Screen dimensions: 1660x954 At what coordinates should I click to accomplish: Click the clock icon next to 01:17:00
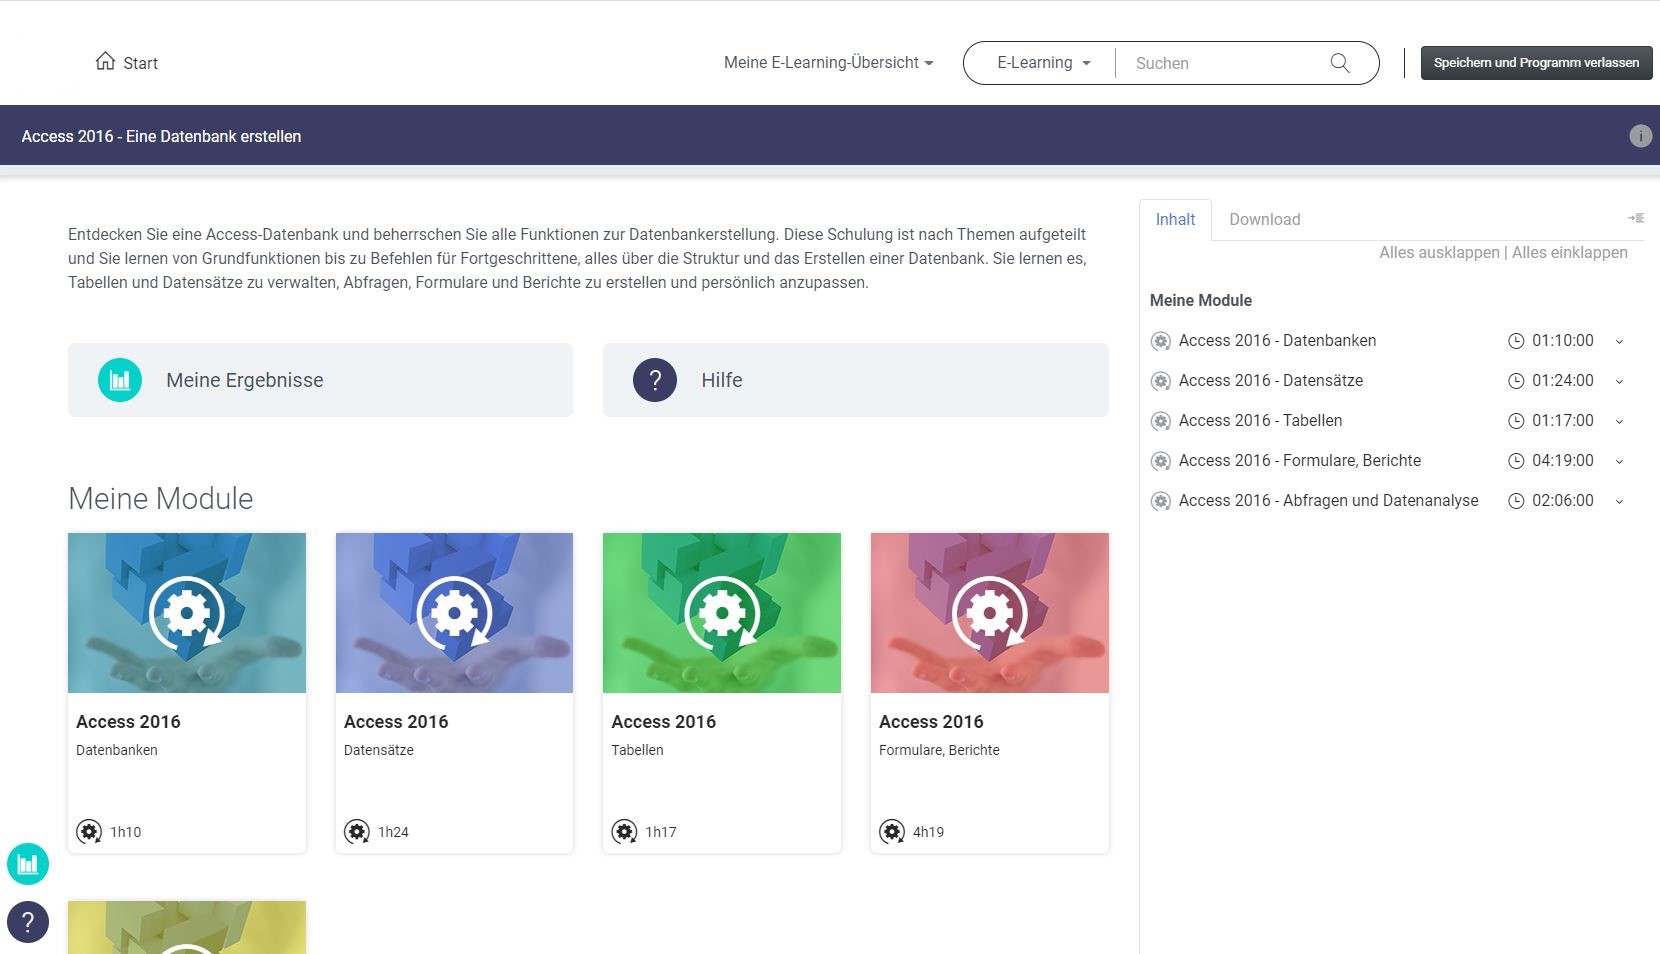1516,421
